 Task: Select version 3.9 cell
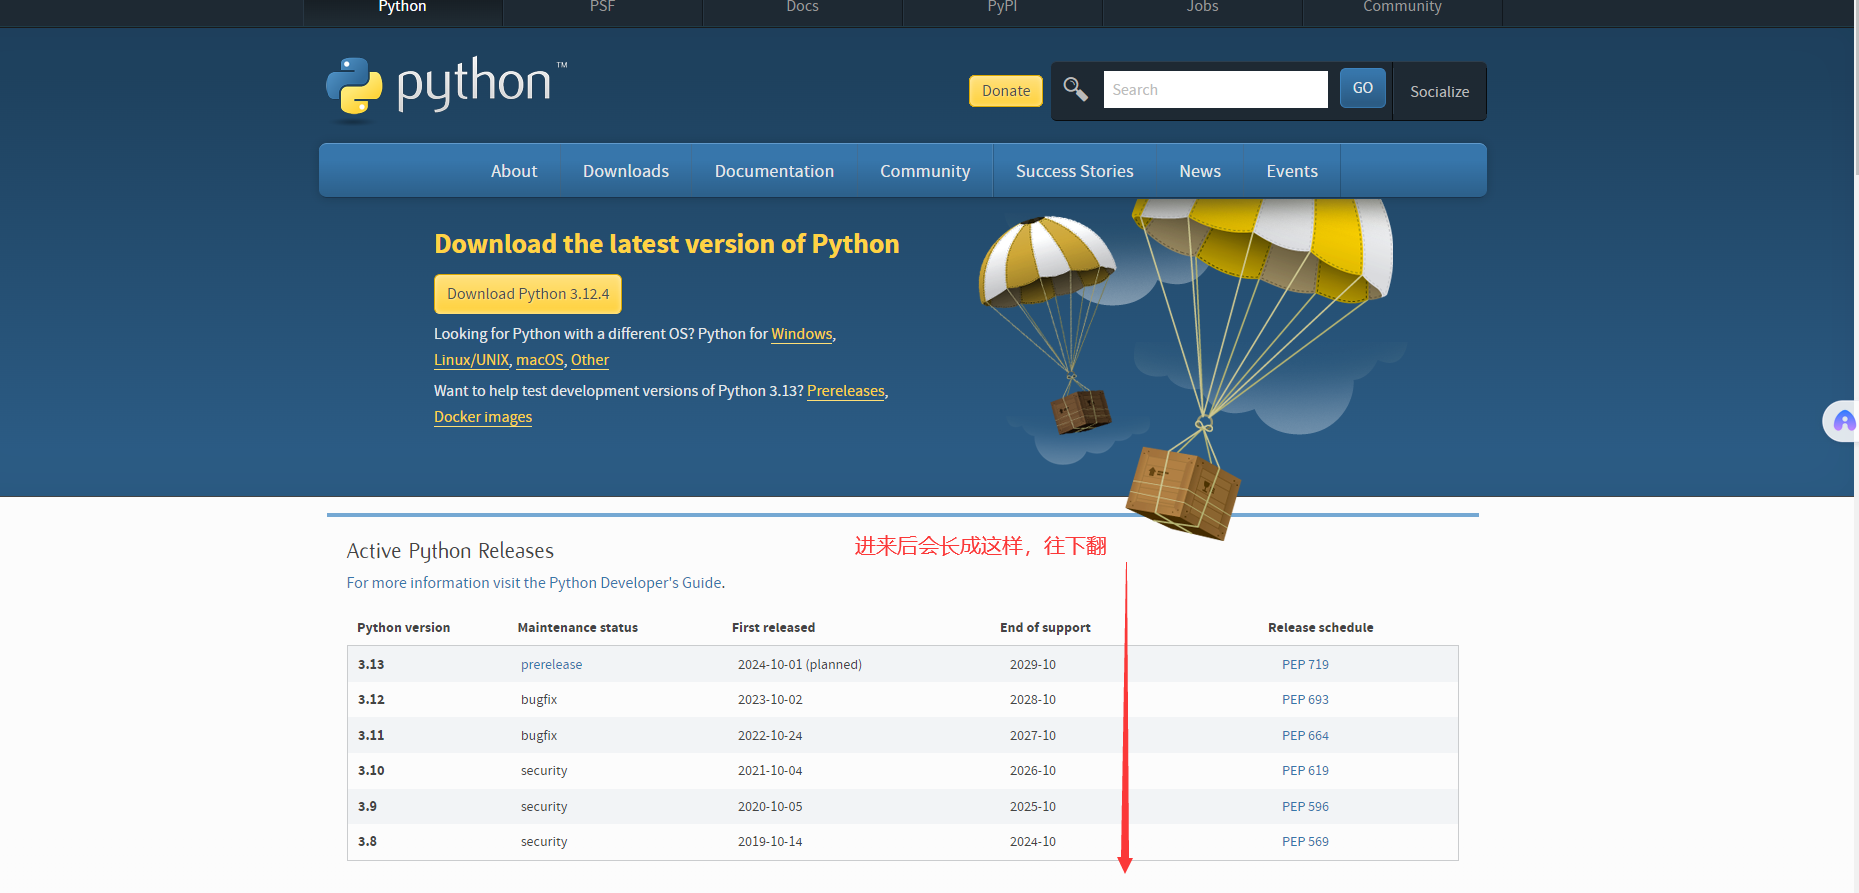point(368,807)
